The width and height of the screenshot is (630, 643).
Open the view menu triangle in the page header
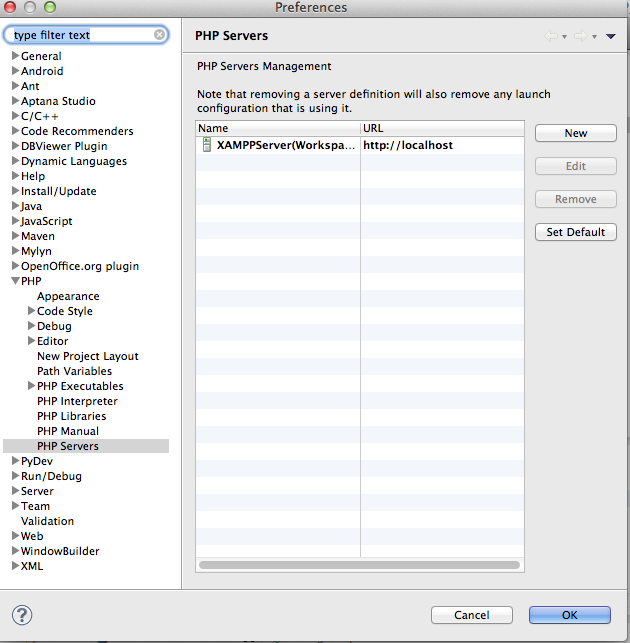[610, 36]
